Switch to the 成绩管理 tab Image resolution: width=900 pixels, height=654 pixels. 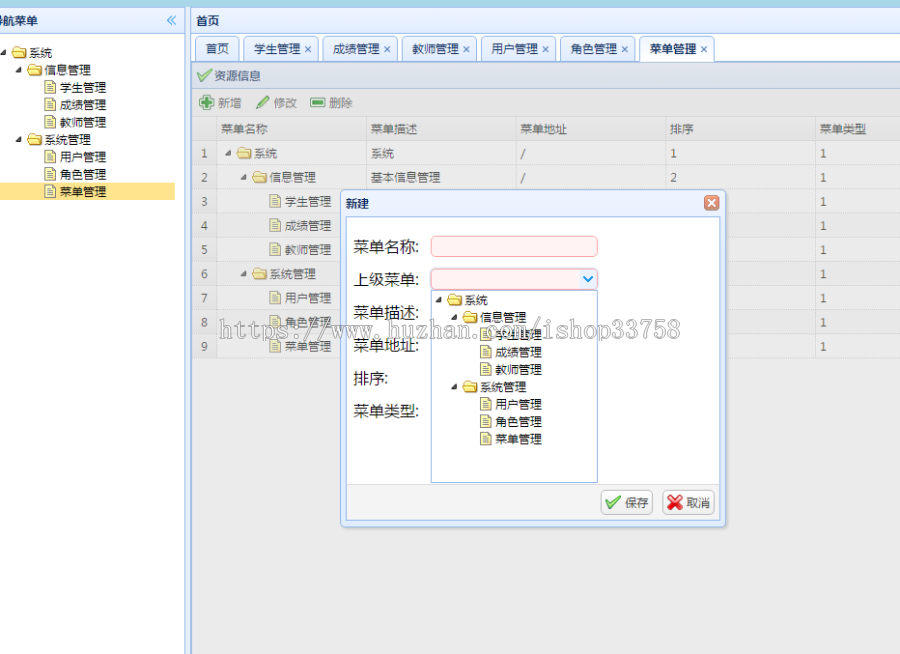click(356, 49)
